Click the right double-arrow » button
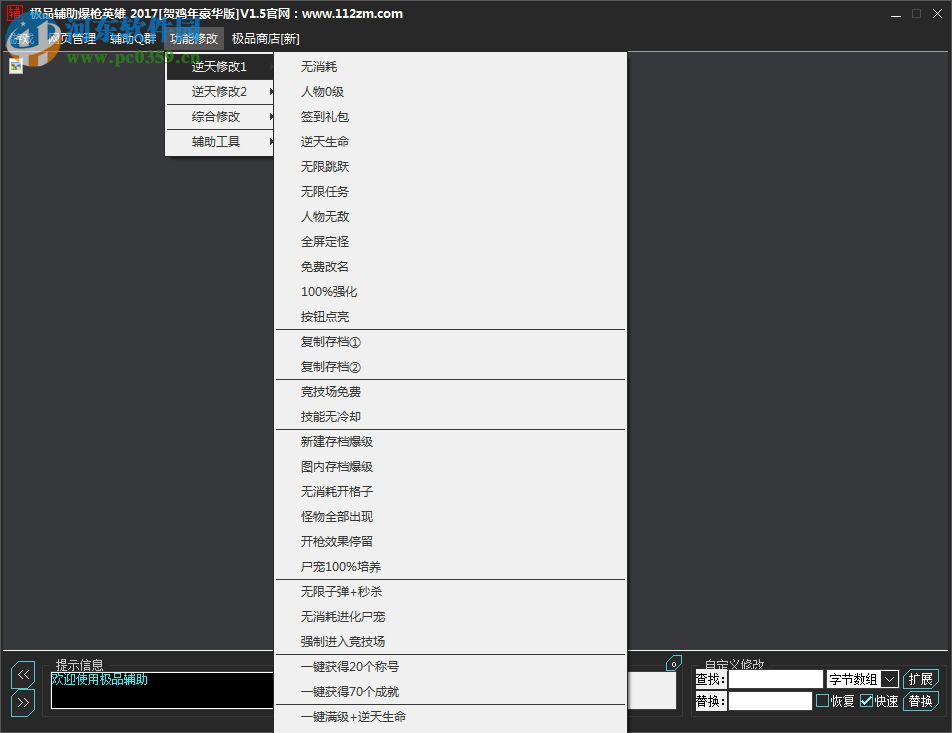This screenshot has width=952, height=733. pos(22,701)
